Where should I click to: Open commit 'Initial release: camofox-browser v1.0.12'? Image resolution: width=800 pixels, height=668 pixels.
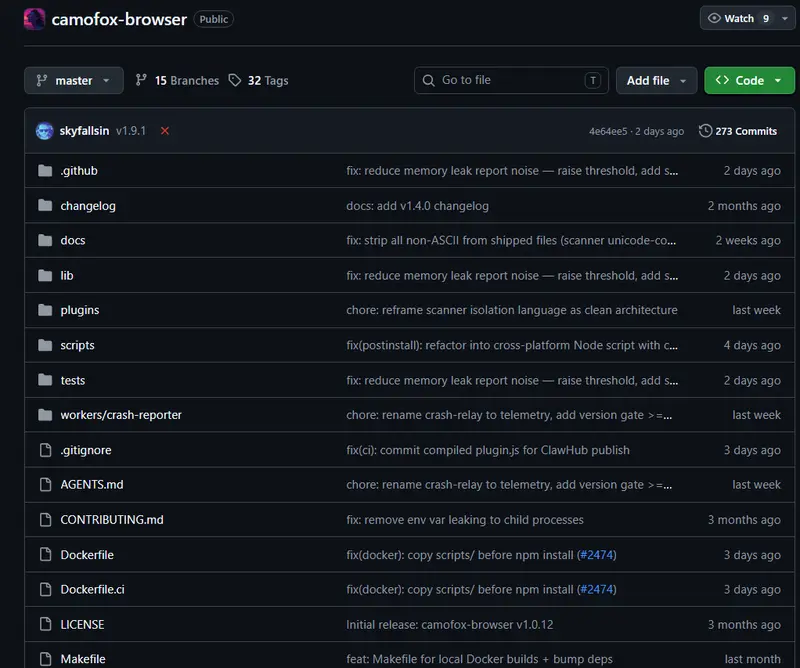[x=449, y=625]
